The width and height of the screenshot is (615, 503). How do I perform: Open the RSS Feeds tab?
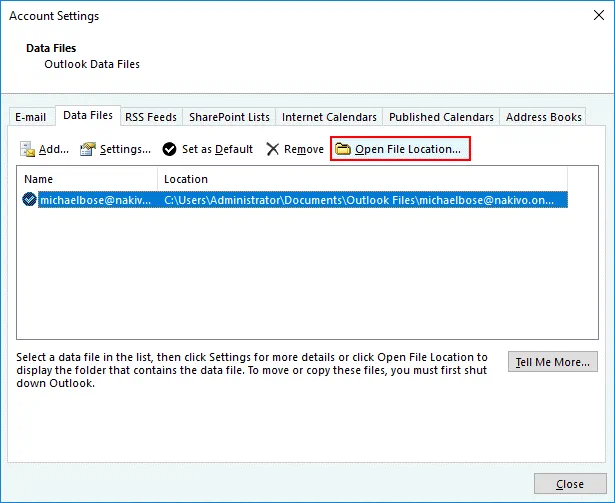tap(150, 117)
